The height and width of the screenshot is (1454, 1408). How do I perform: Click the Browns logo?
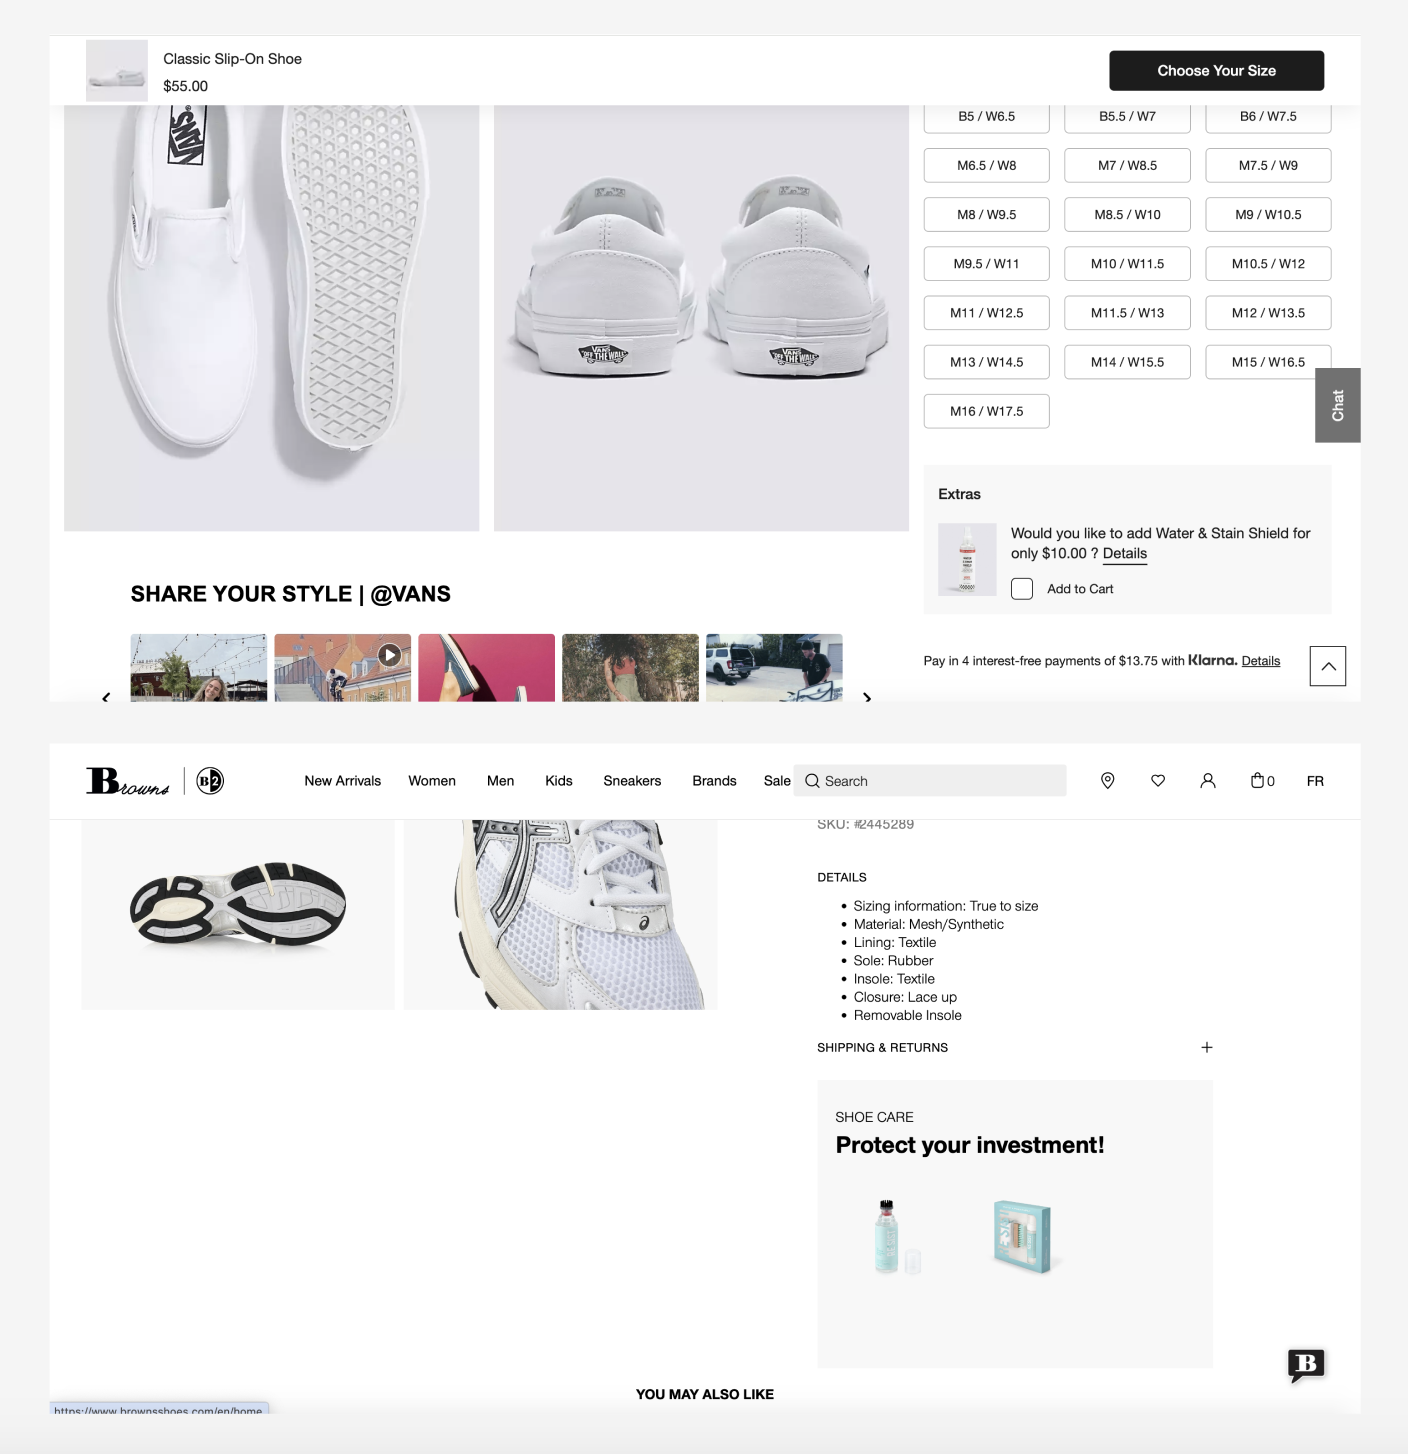pos(128,781)
